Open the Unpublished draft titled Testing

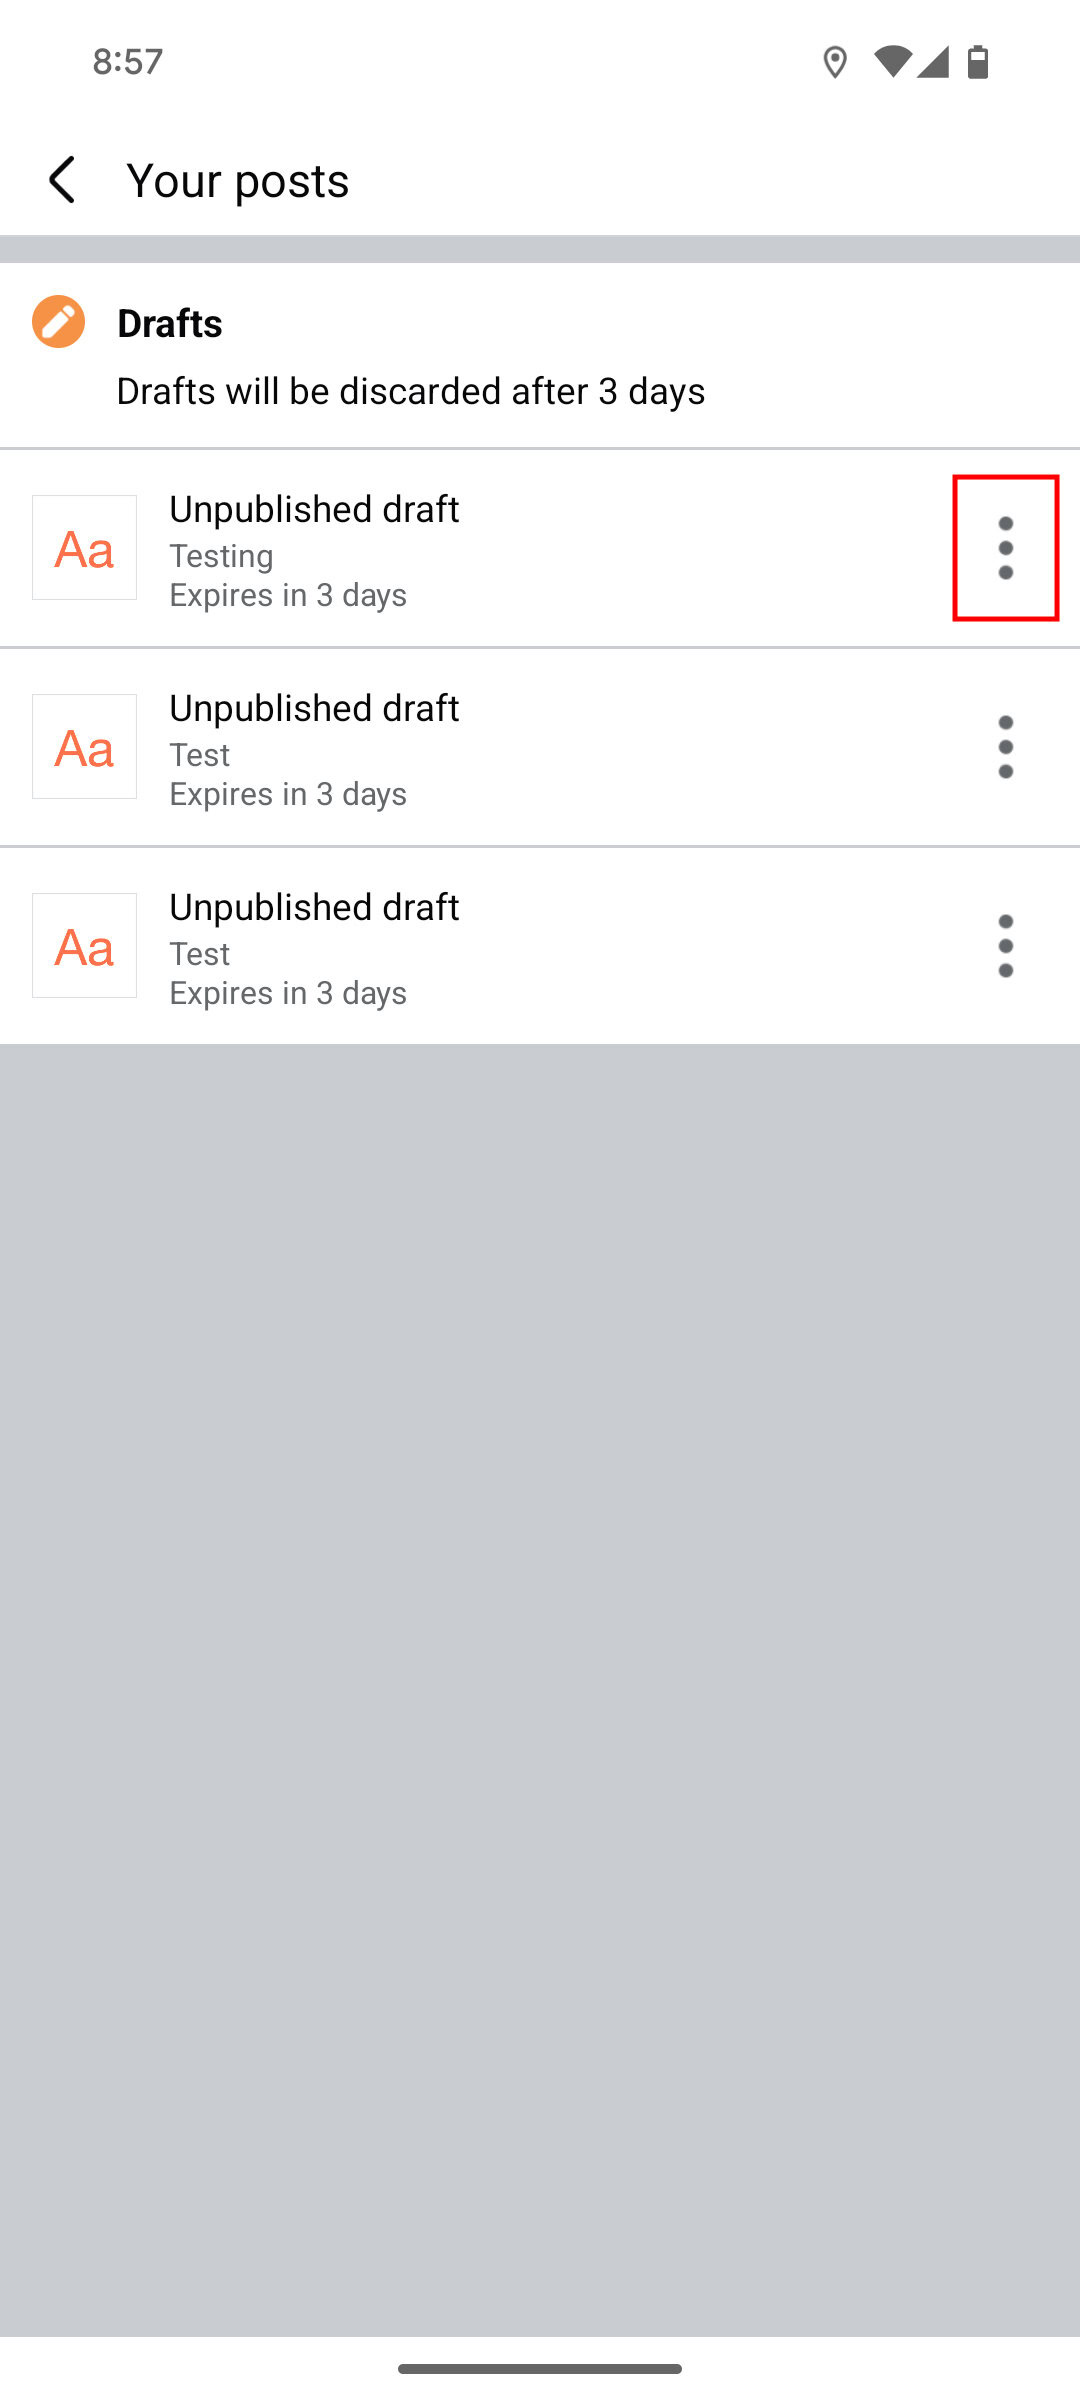click(x=314, y=510)
